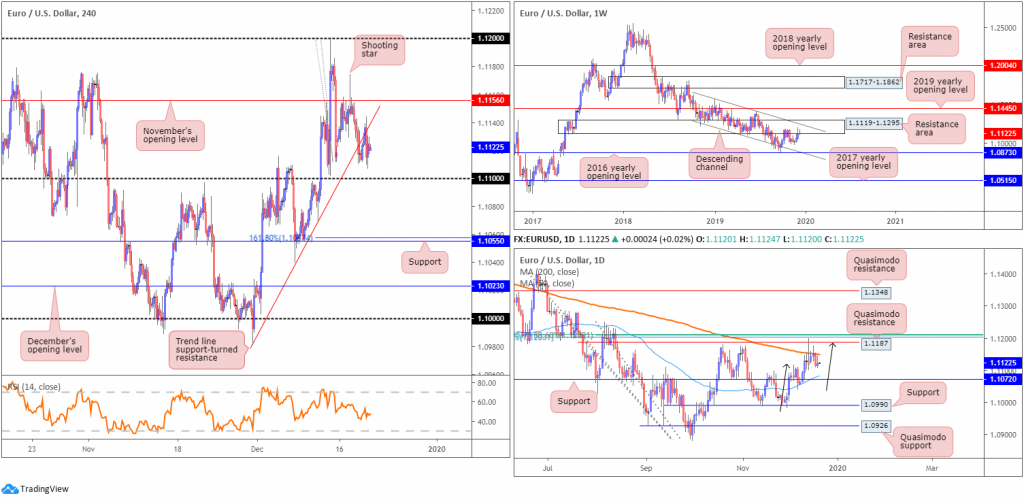Click the 1.1717-1.1862 resistance area label
The height and width of the screenshot is (498, 1024).
pyautogui.click(x=873, y=83)
